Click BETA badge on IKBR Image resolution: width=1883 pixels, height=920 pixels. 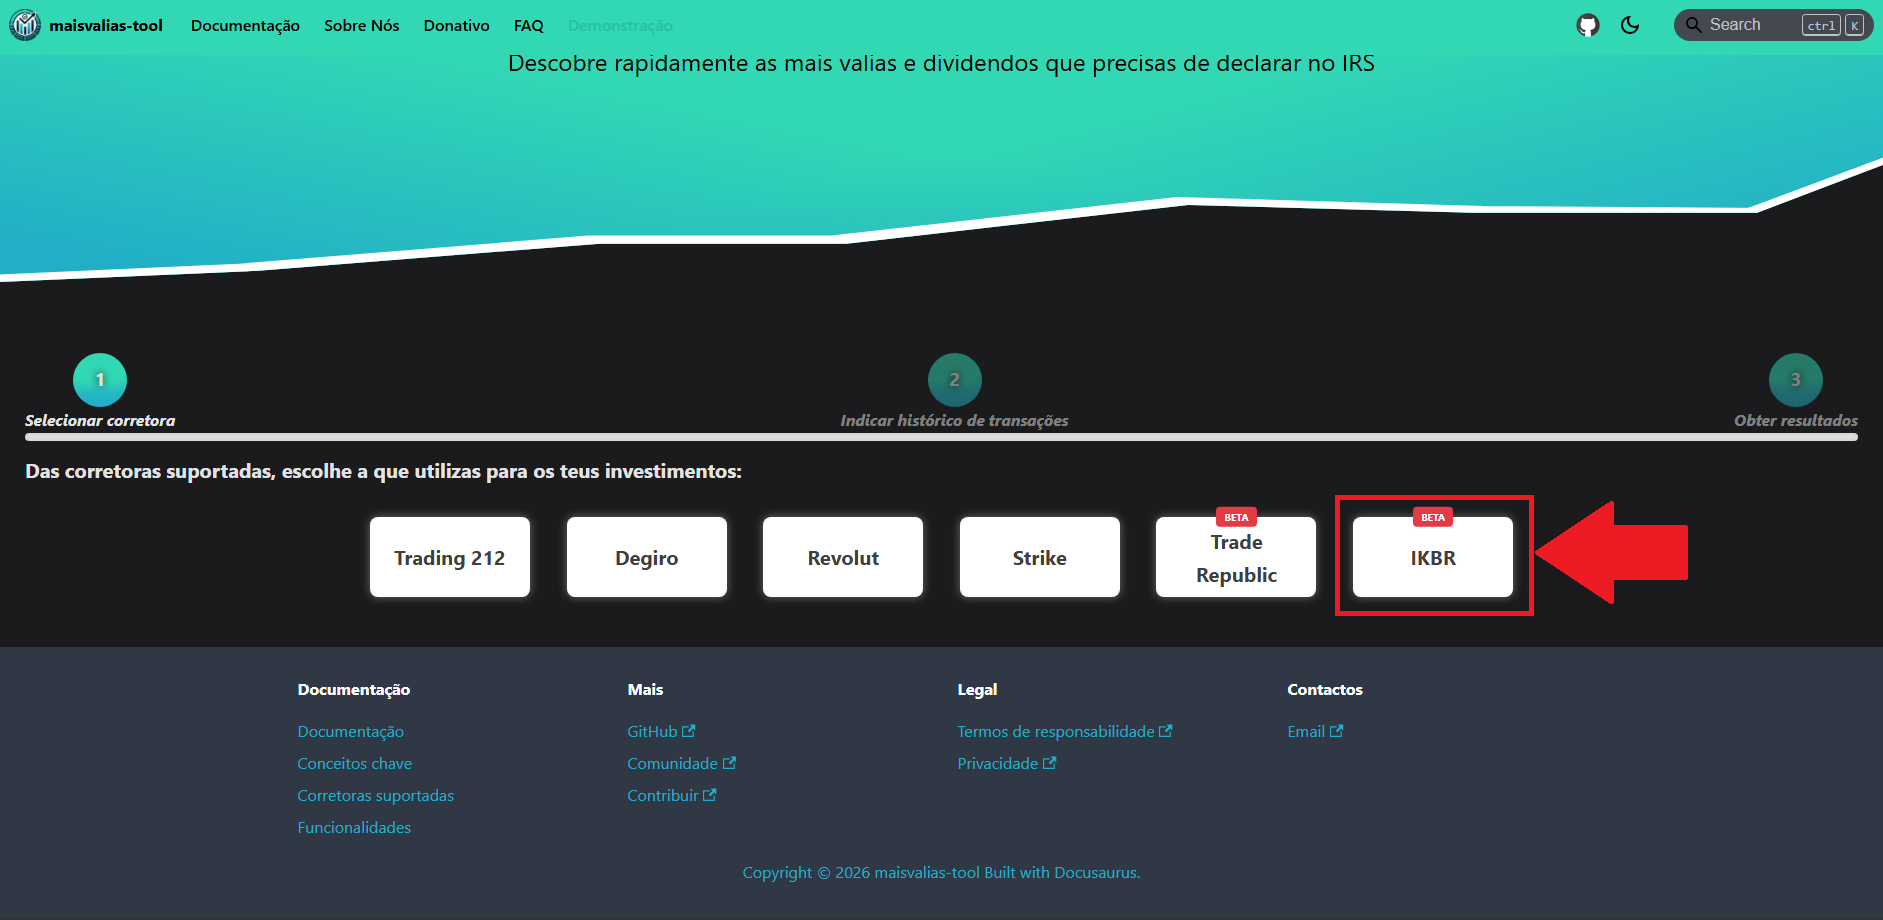1433,517
